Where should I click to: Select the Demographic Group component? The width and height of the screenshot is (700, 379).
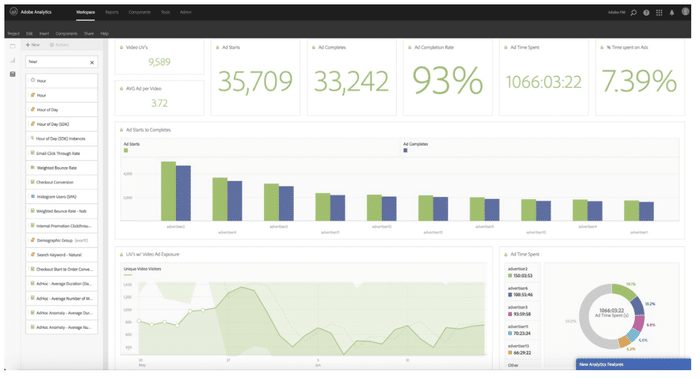pyautogui.click(x=62, y=240)
